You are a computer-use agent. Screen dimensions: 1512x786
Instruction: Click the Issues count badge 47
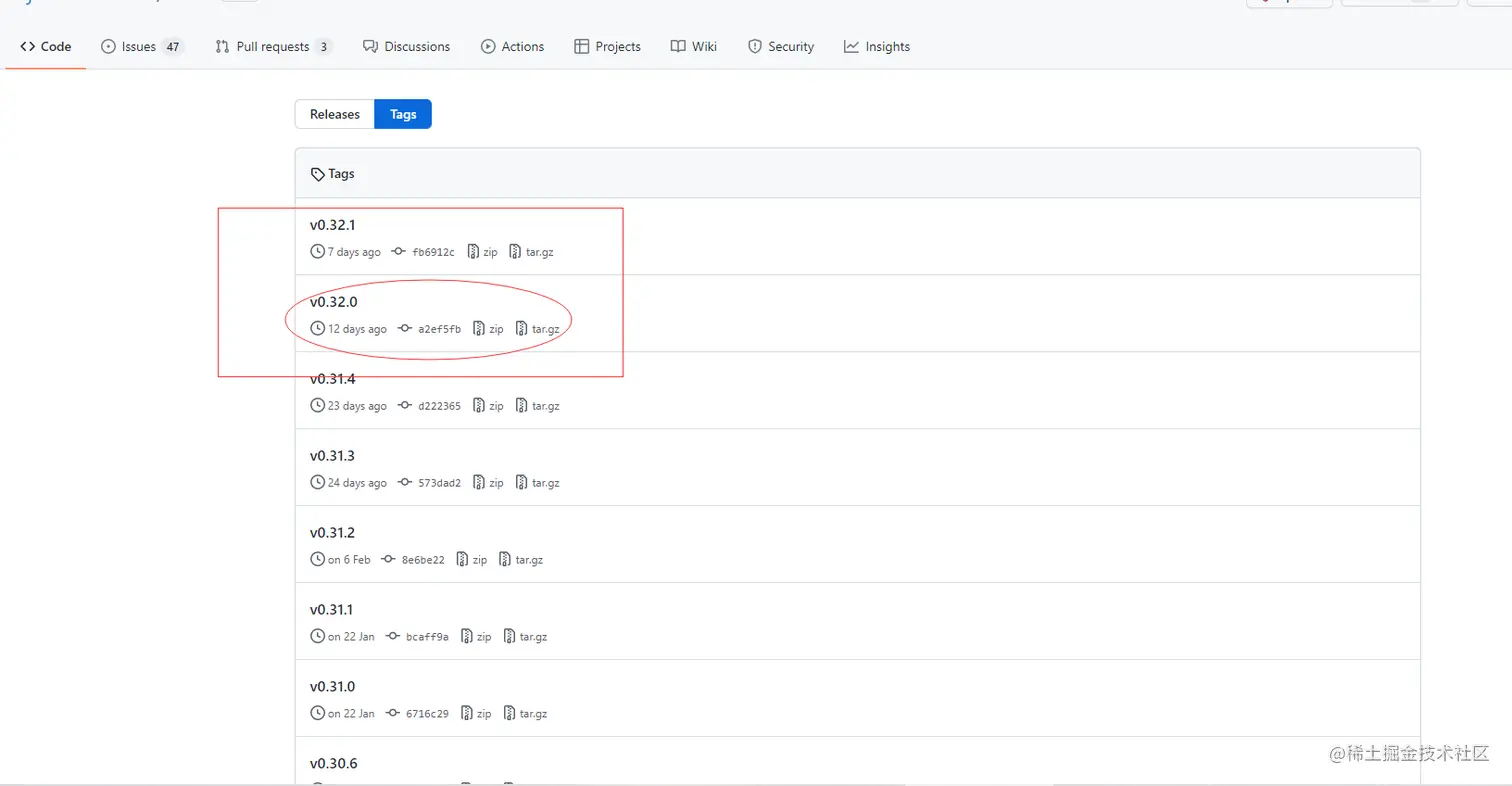173,46
